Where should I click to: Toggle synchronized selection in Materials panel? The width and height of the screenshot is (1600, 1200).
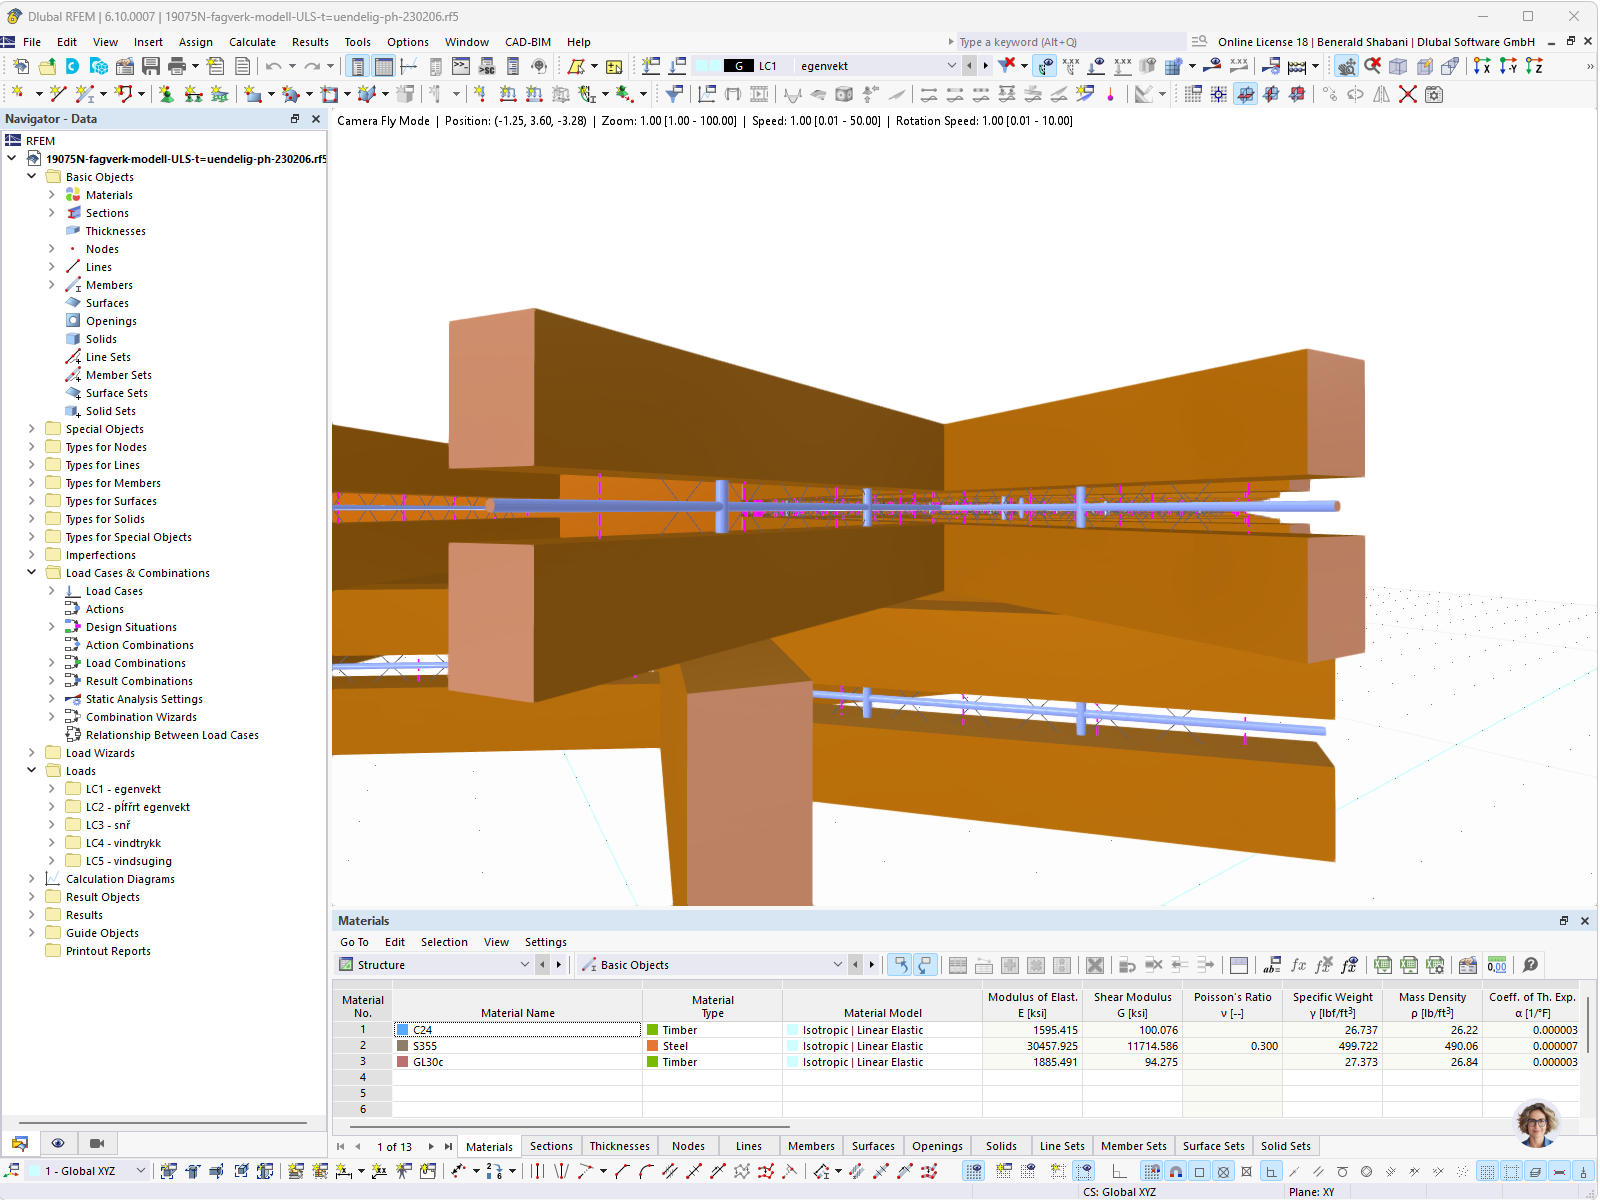pos(900,965)
